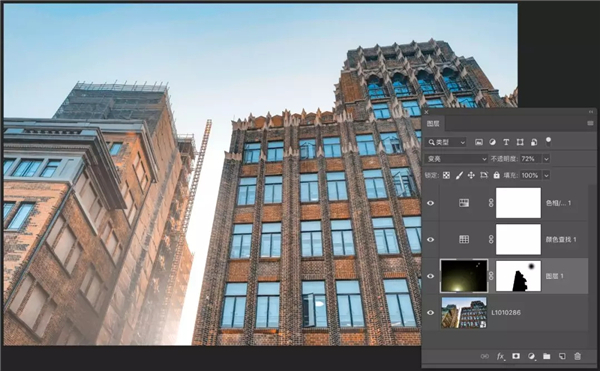
Task: Filter layers by smart object icon
Action: click(533, 142)
